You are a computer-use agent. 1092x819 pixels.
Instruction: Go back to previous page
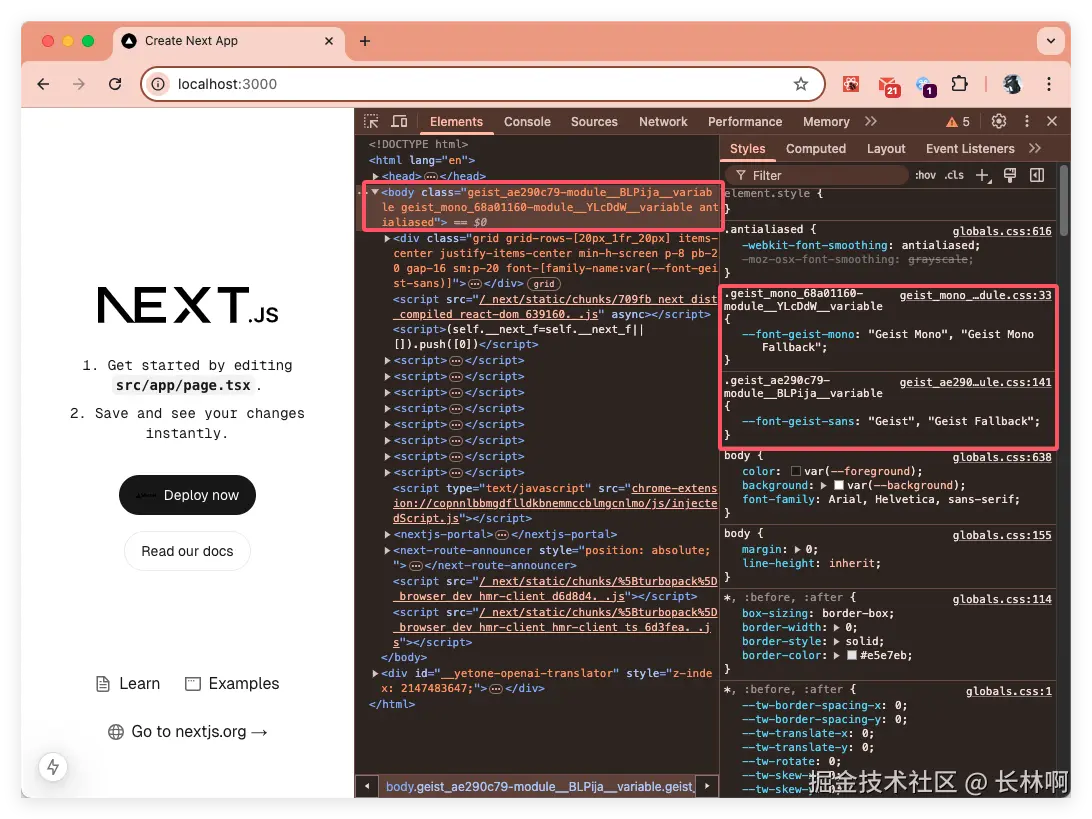click(43, 84)
